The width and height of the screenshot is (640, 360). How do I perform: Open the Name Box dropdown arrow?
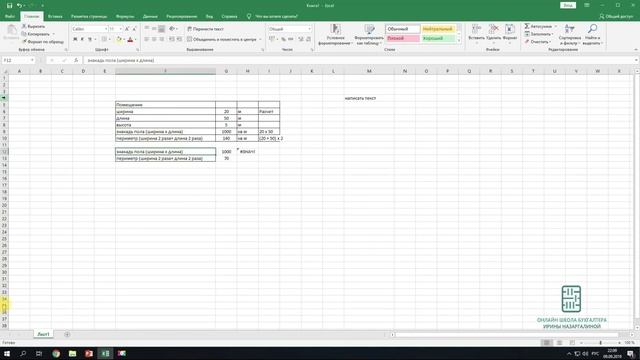coord(32,60)
